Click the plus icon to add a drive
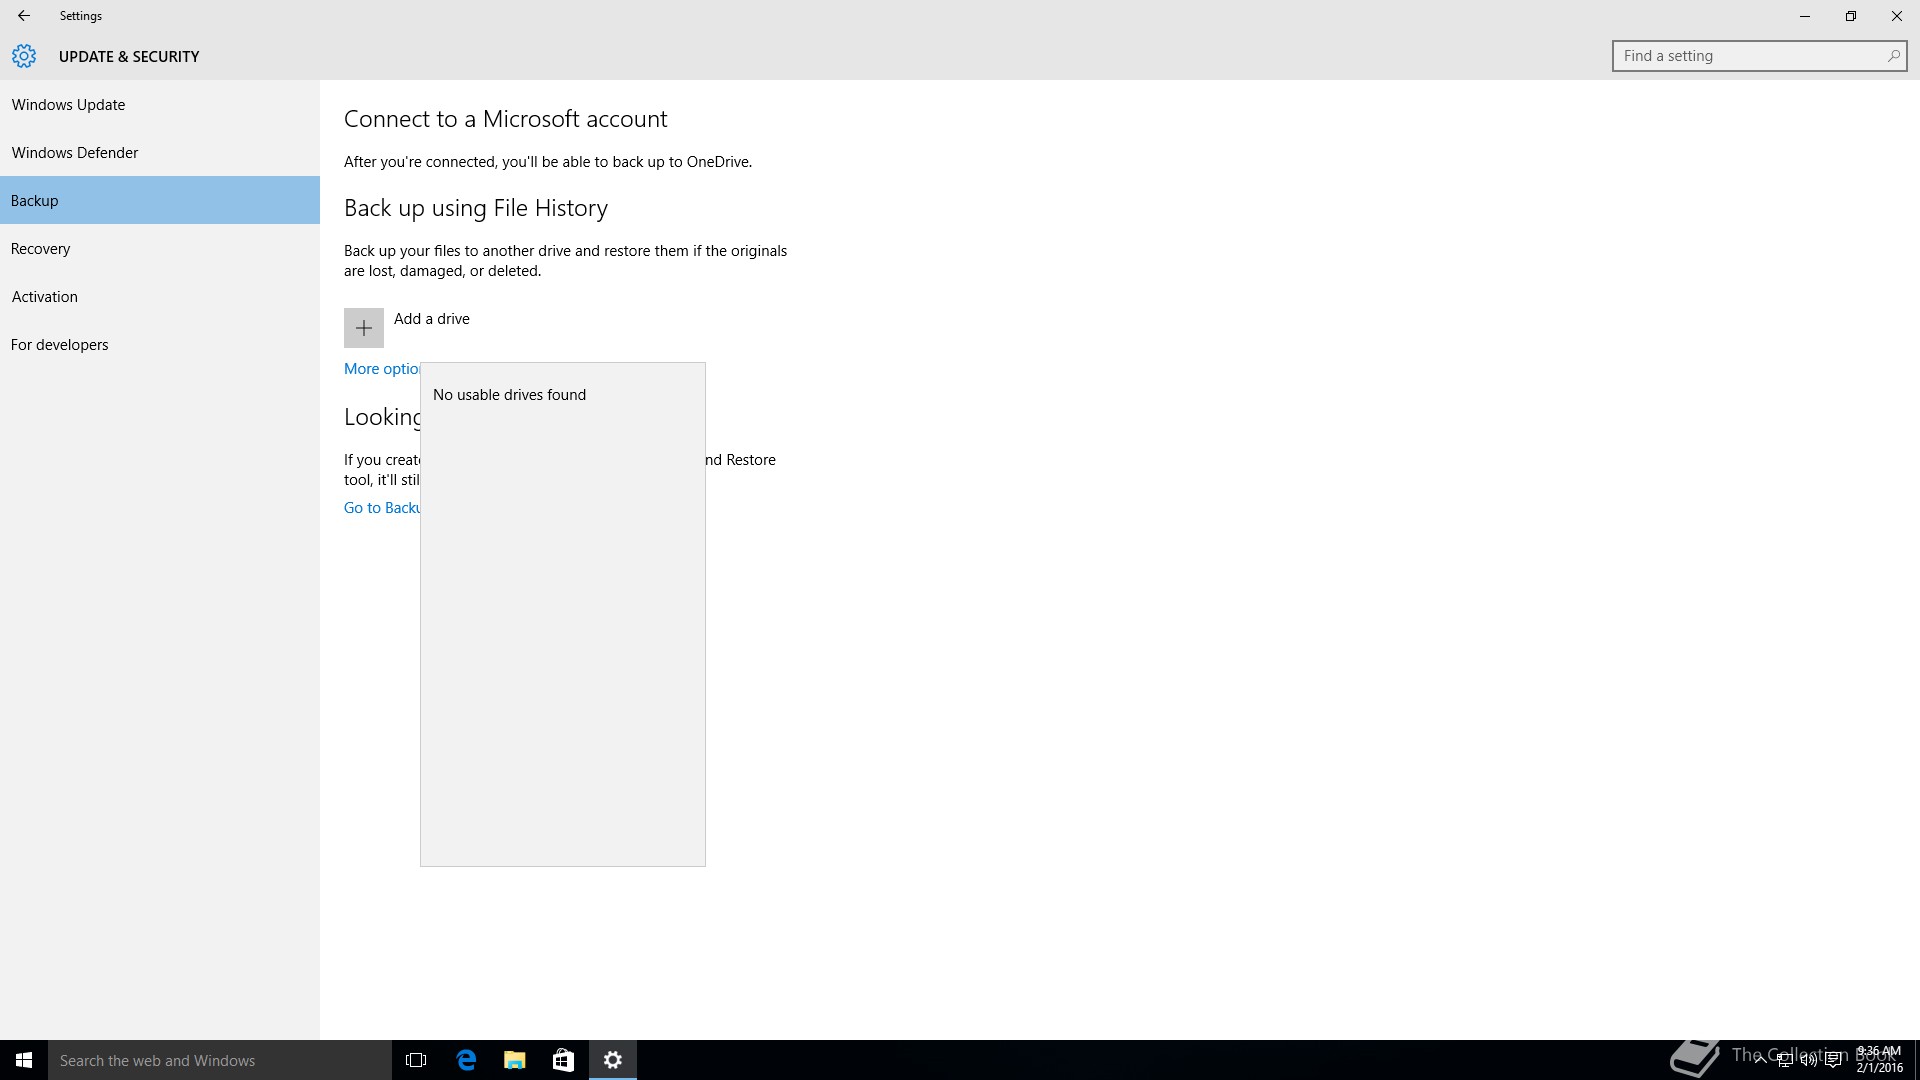The width and height of the screenshot is (1920, 1080). click(x=364, y=328)
